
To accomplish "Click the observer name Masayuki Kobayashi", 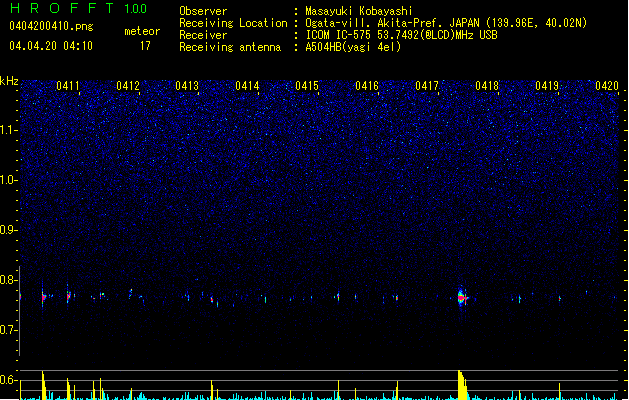I will point(359,11).
